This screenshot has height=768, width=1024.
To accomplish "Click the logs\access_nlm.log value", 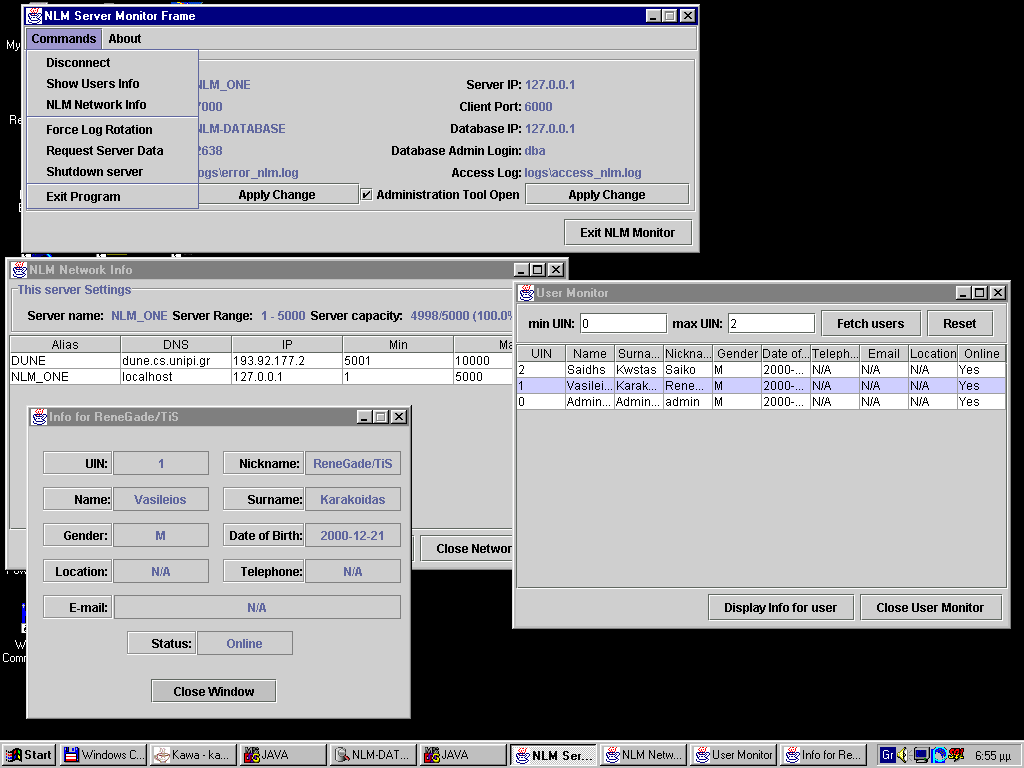I will click(x=583, y=172).
